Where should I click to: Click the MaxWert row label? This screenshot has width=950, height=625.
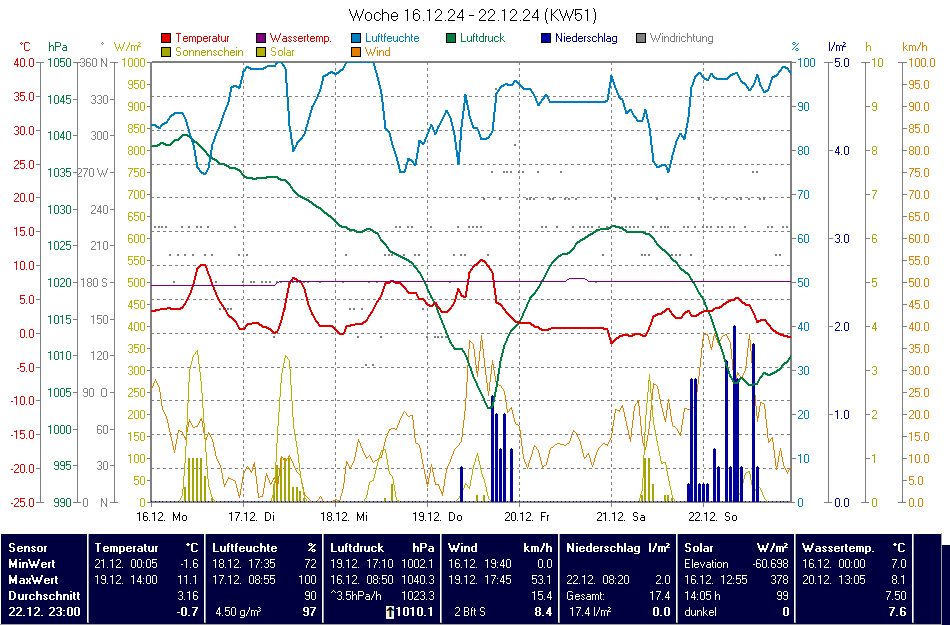32,580
